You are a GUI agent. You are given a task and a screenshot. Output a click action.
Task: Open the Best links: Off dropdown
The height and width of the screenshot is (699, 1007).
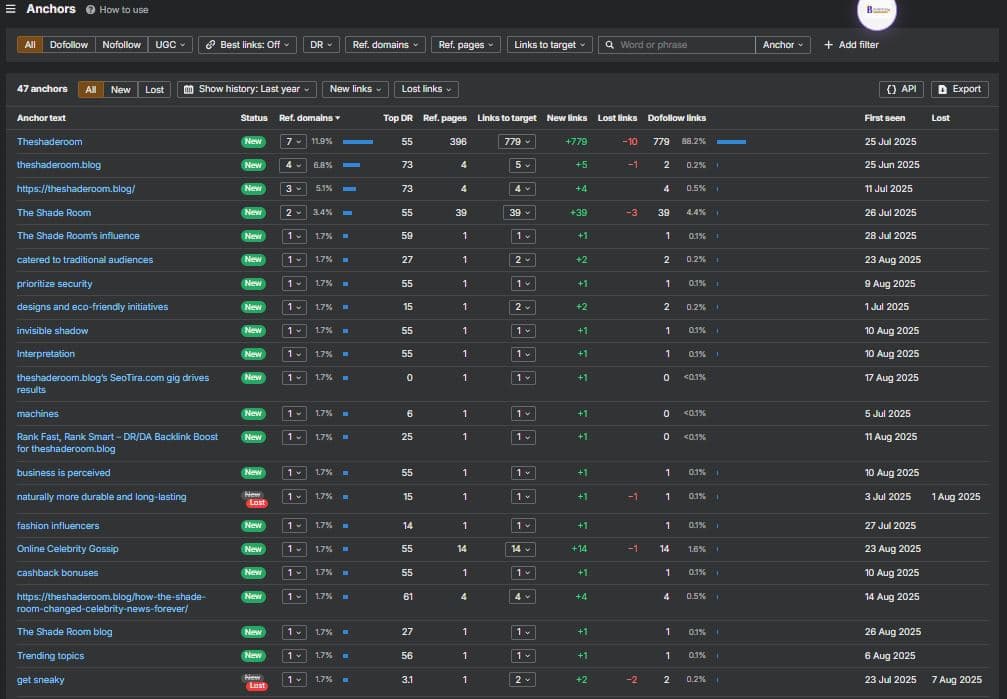click(247, 45)
